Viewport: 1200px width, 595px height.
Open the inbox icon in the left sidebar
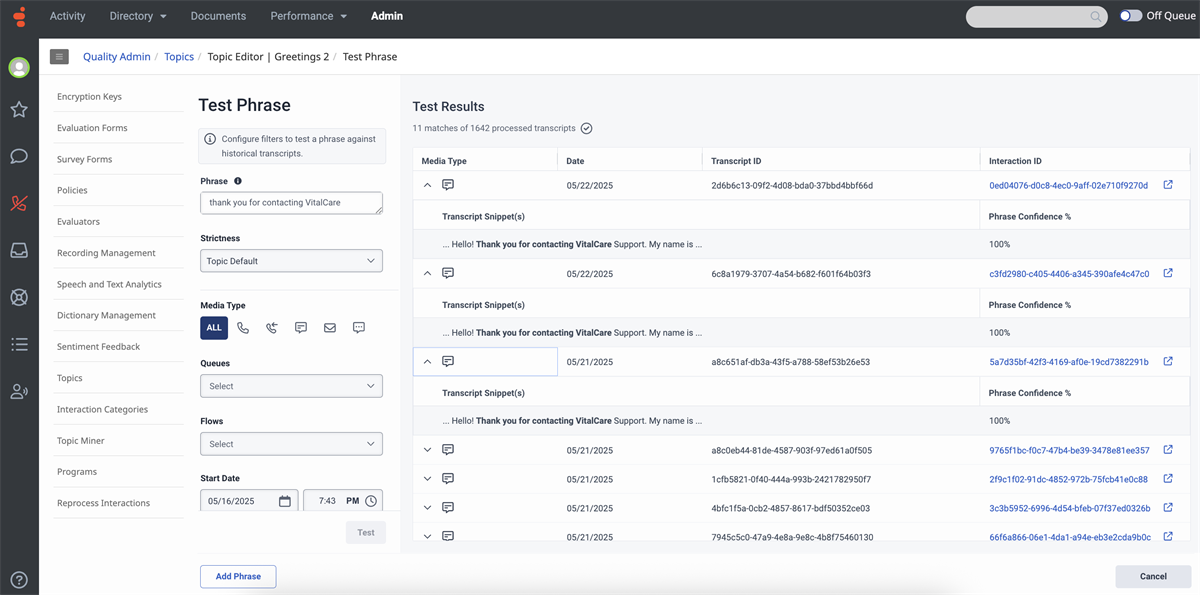point(19,251)
